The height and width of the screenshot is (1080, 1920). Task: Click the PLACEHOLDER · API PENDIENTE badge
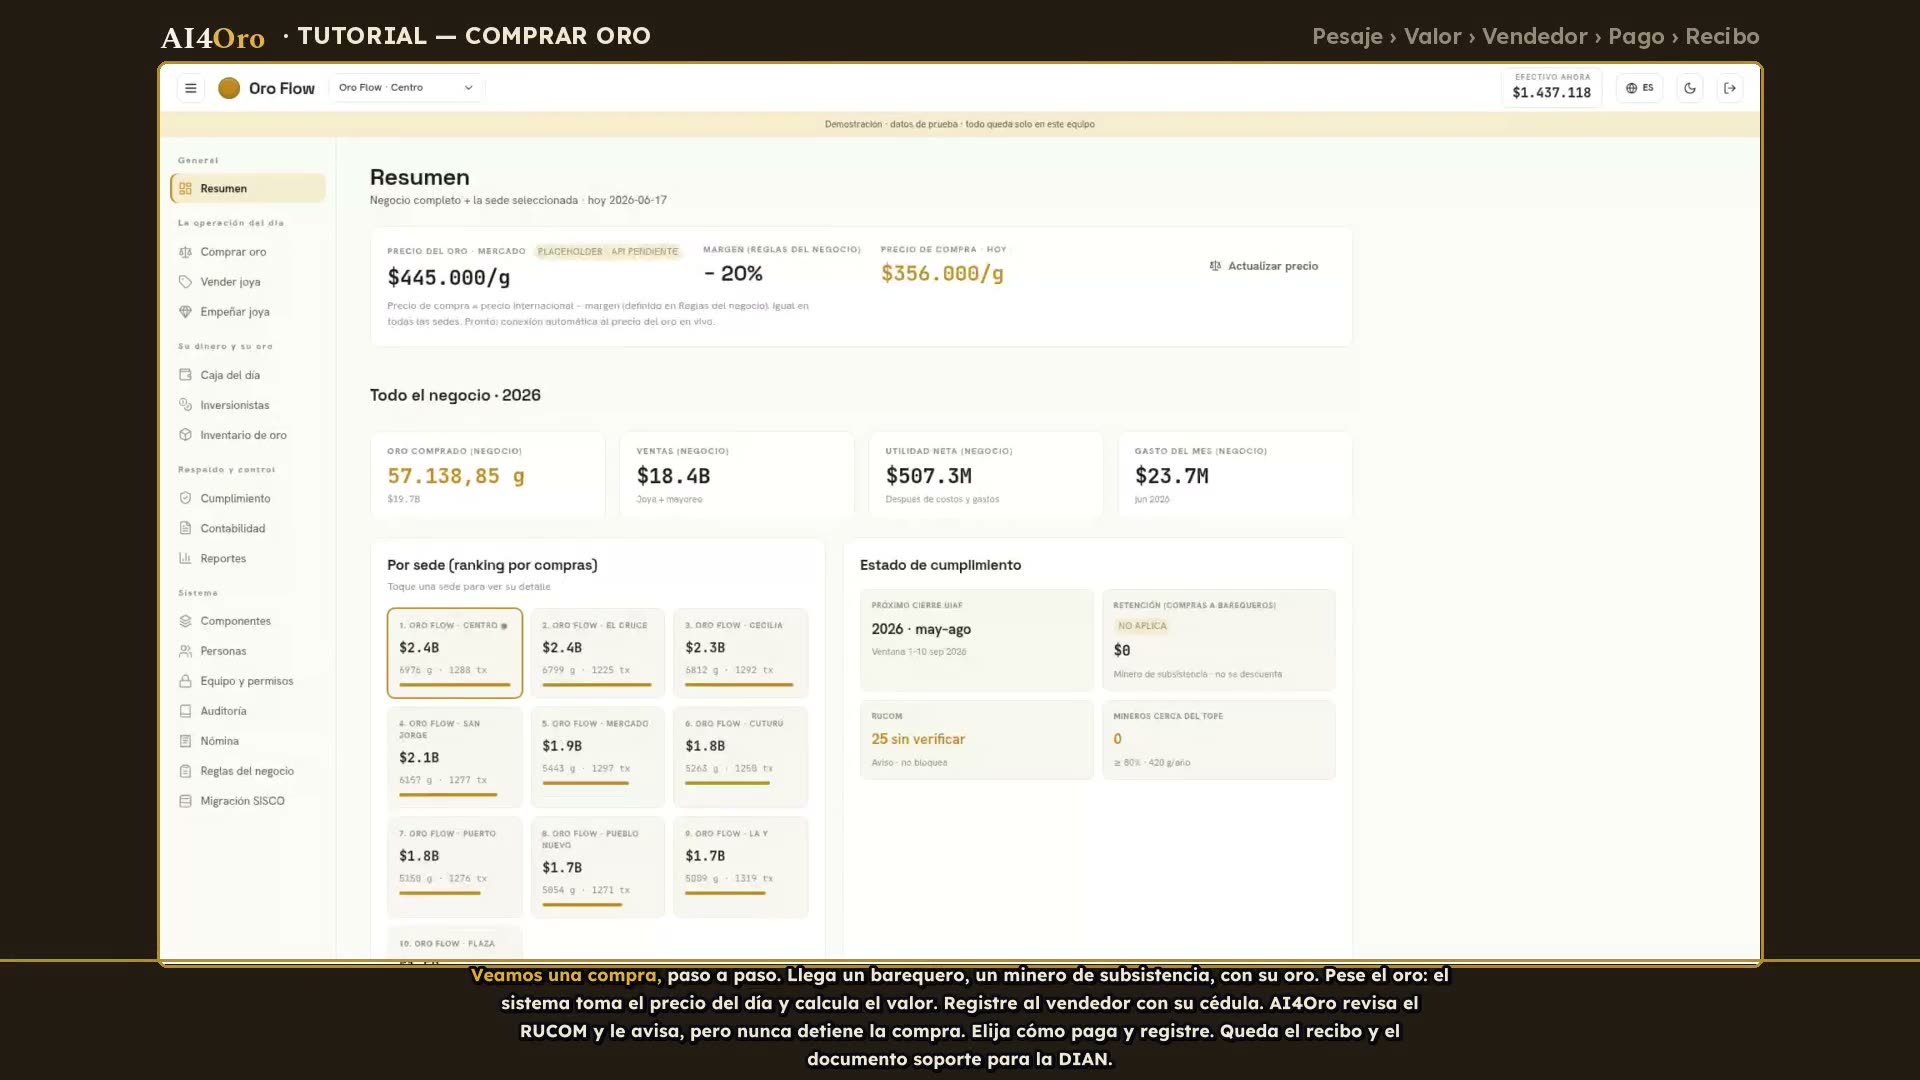coord(608,251)
